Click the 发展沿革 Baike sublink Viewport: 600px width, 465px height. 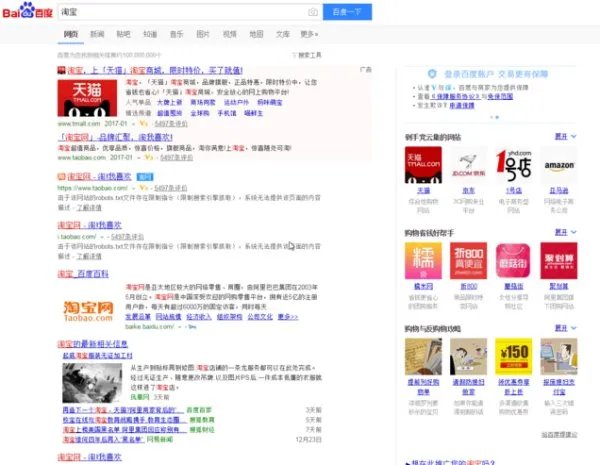138,317
